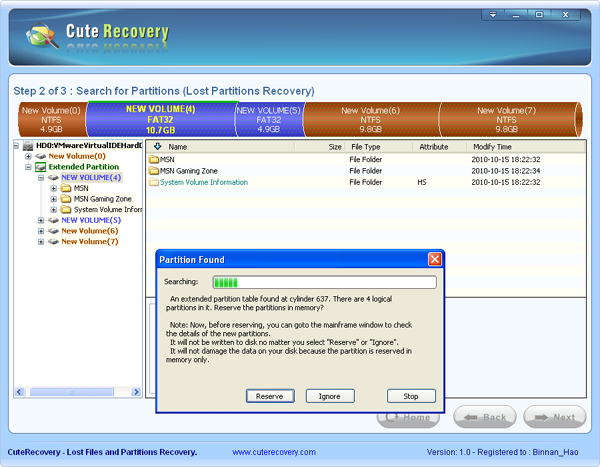Image resolution: width=600 pixels, height=467 pixels.
Task: Expand New Volume(7) tree node
Action: click(x=41, y=242)
